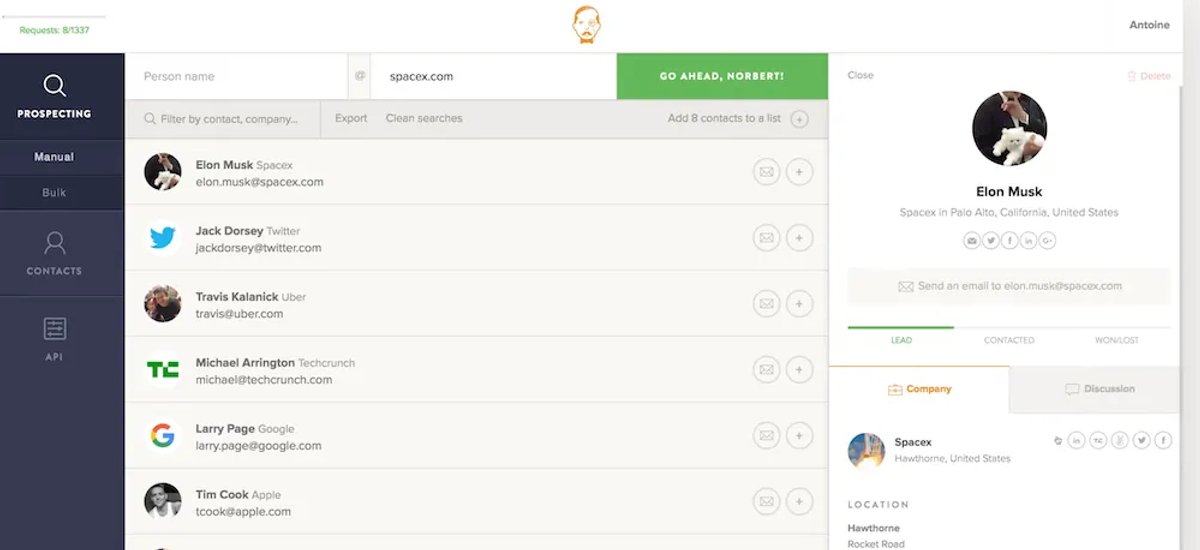Open the Discussion tab

(1100, 389)
